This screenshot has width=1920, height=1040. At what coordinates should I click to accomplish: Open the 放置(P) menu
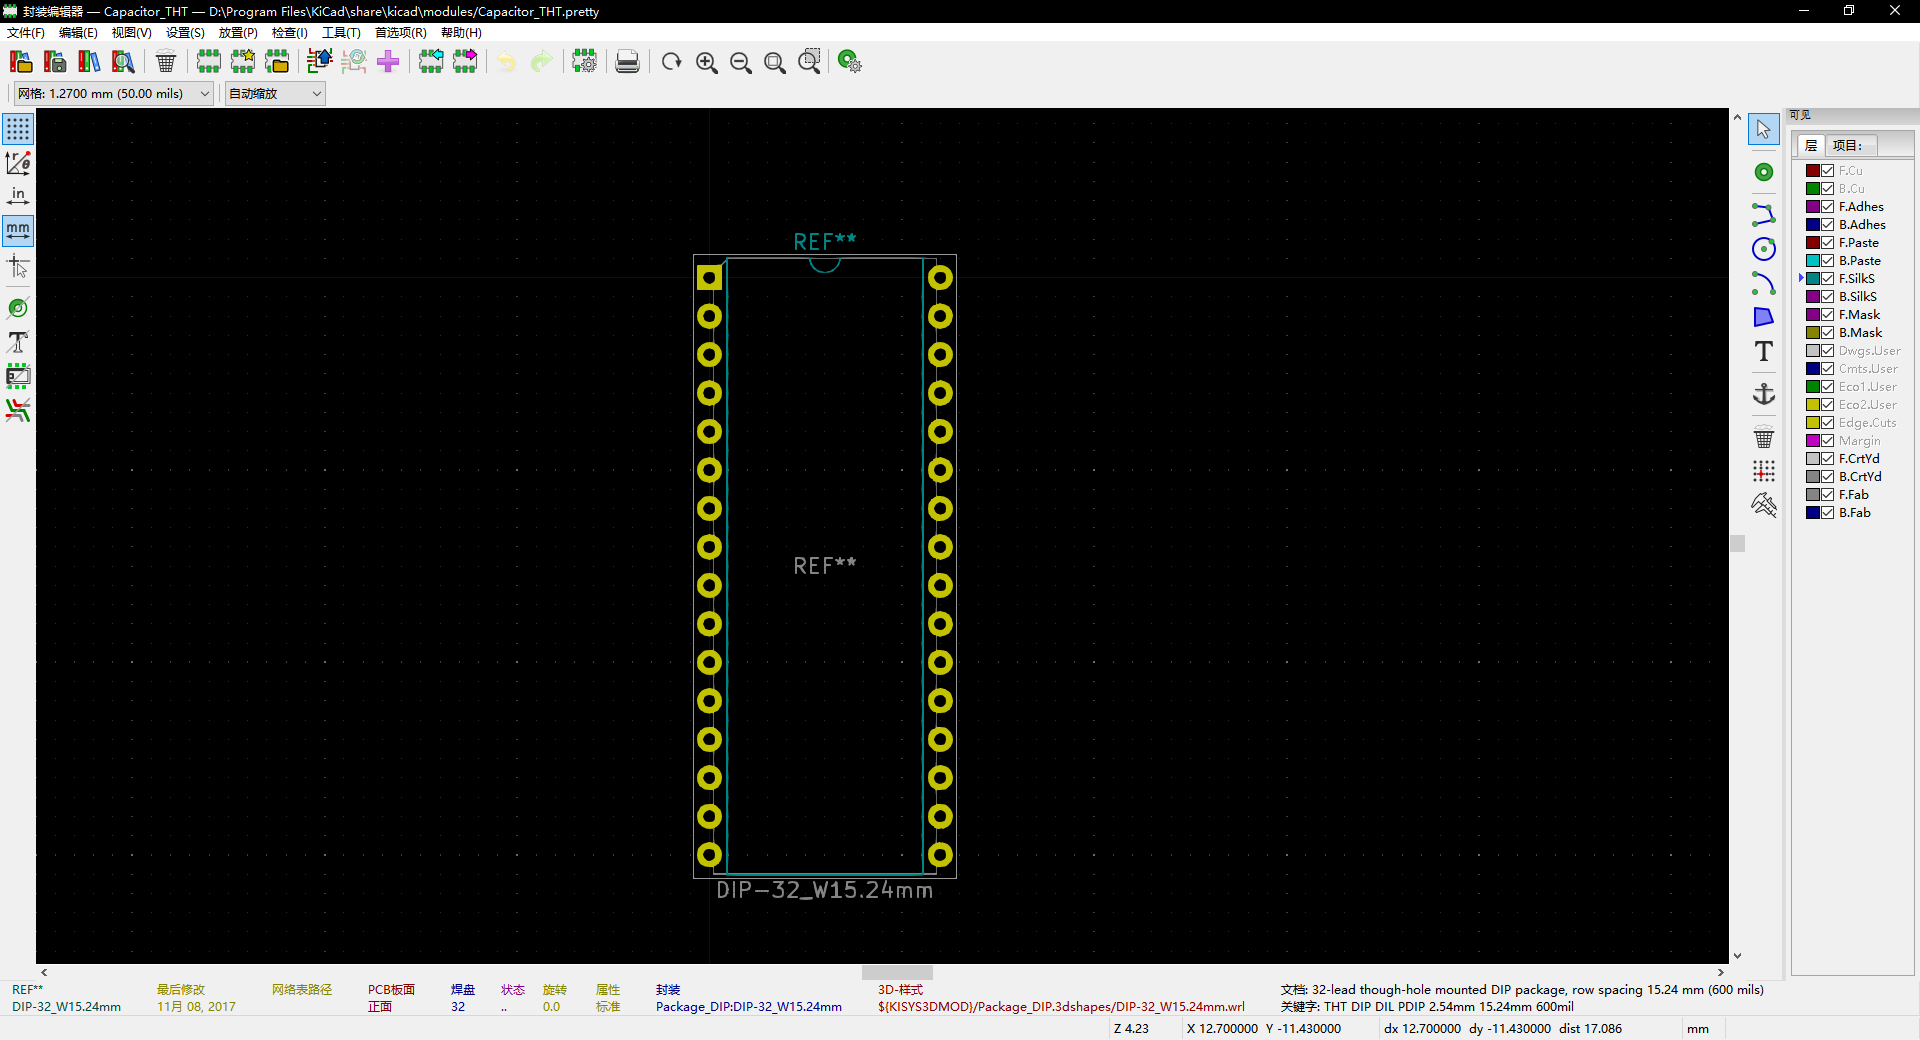pyautogui.click(x=238, y=33)
